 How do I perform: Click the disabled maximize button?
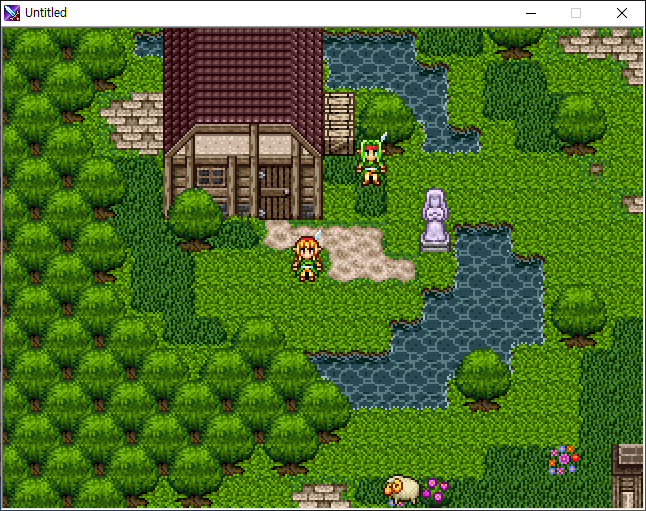click(x=576, y=13)
